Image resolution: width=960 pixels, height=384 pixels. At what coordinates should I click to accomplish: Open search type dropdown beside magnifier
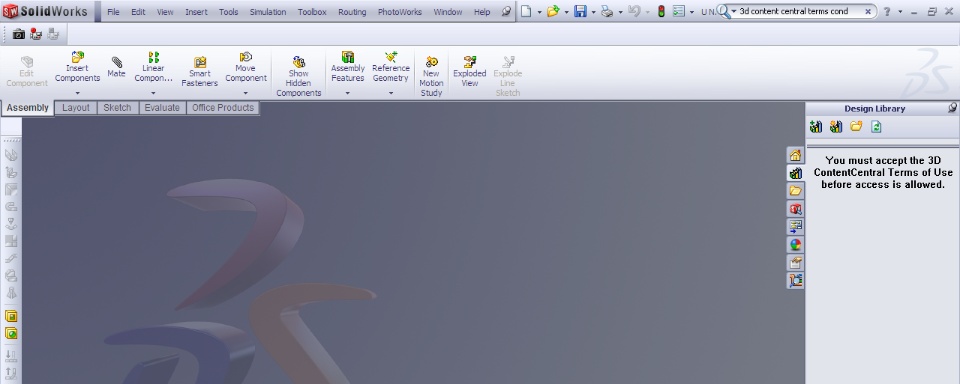733,11
